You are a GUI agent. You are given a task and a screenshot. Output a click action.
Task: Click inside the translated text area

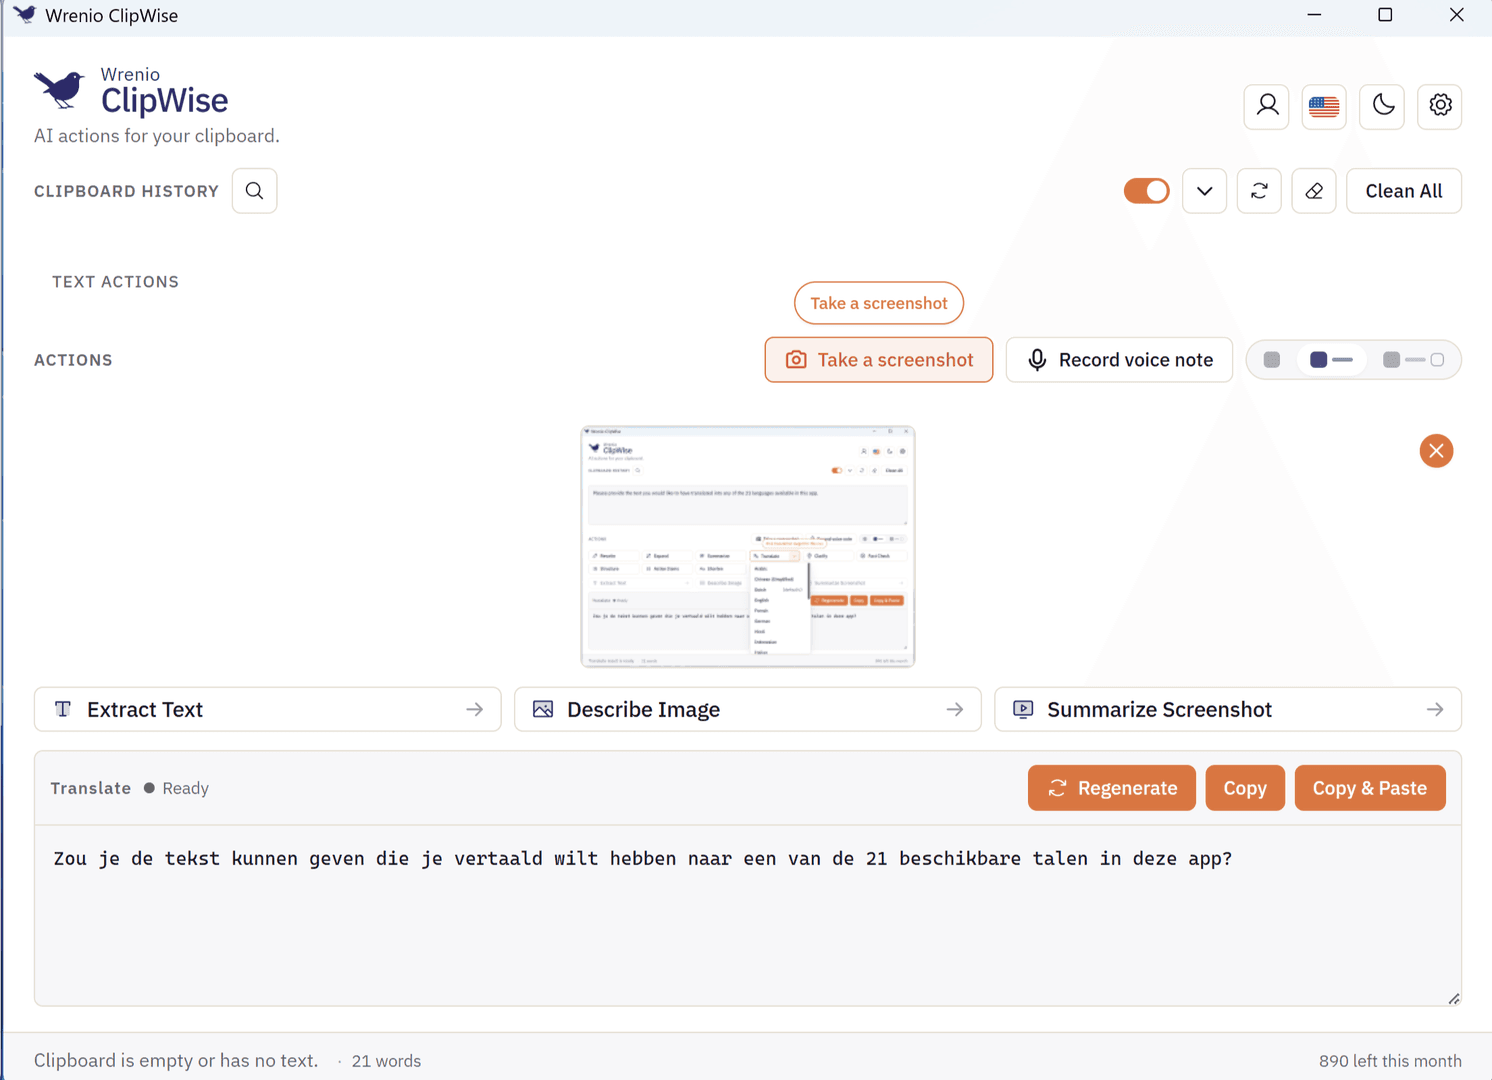(x=748, y=915)
